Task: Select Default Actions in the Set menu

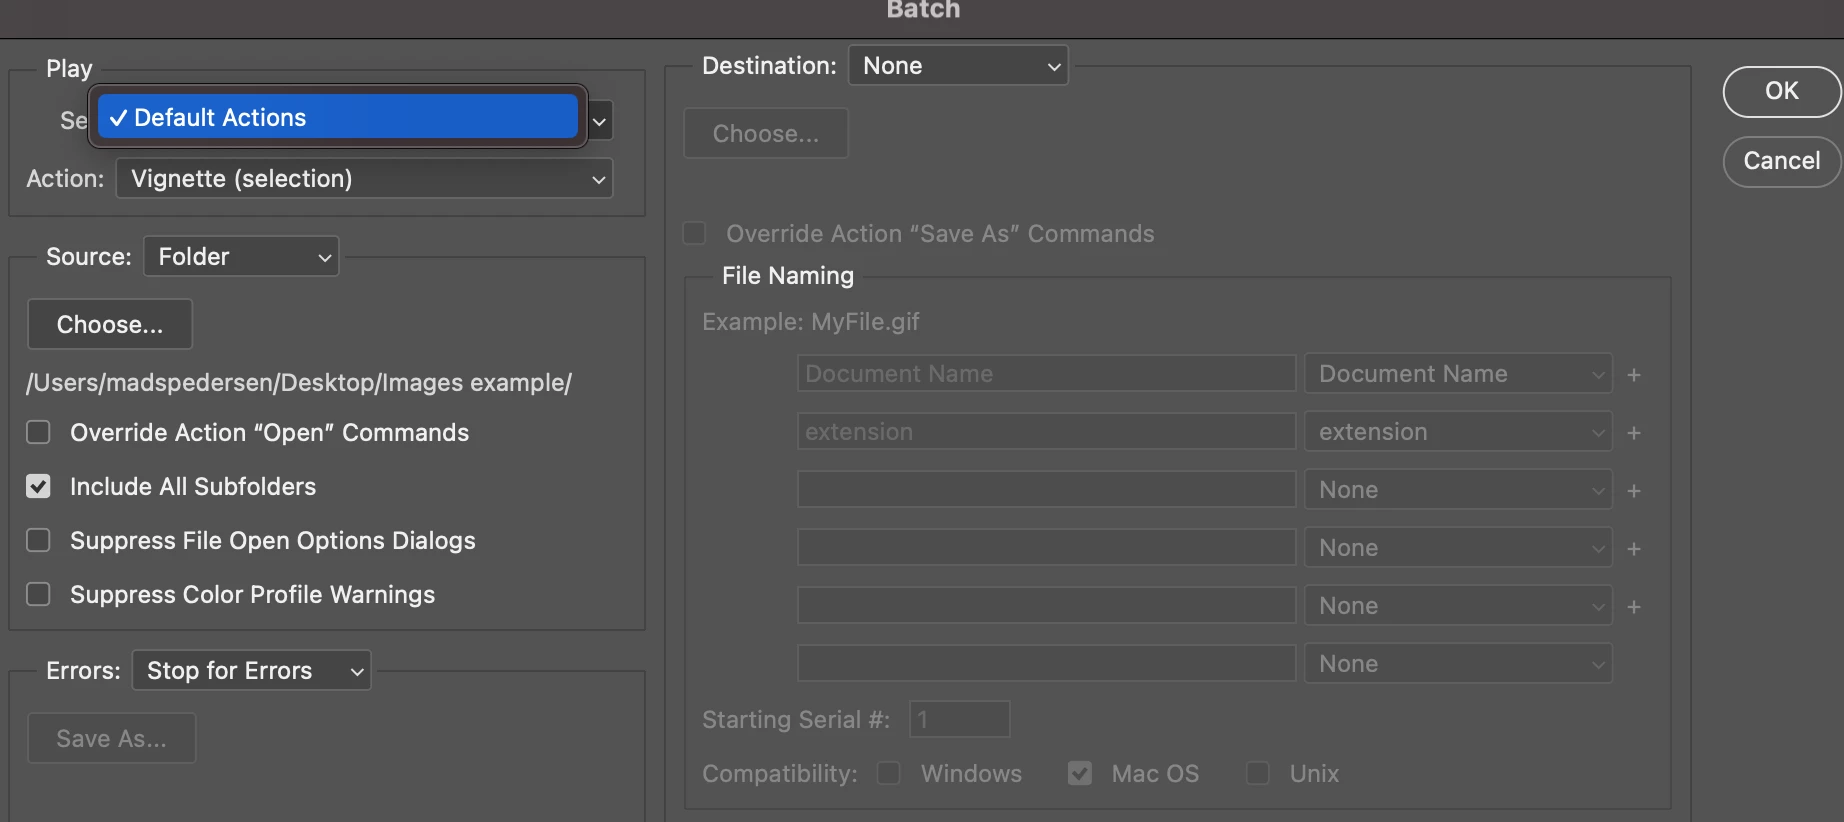Action: (x=338, y=117)
